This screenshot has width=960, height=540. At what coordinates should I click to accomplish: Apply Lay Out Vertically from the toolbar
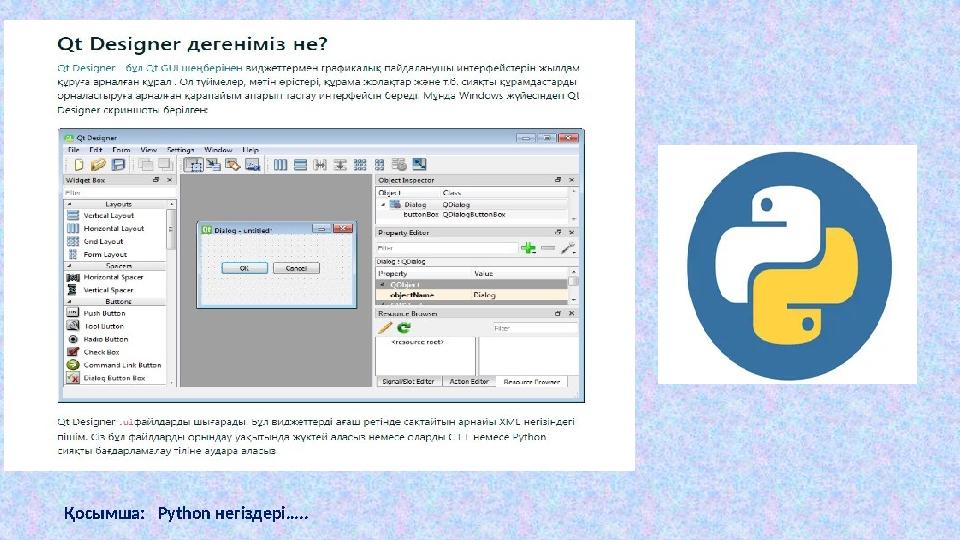point(300,165)
